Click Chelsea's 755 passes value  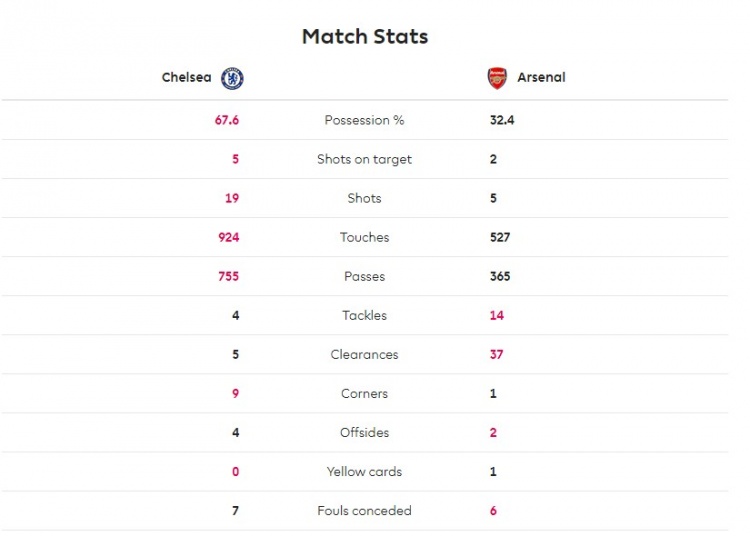coord(229,276)
